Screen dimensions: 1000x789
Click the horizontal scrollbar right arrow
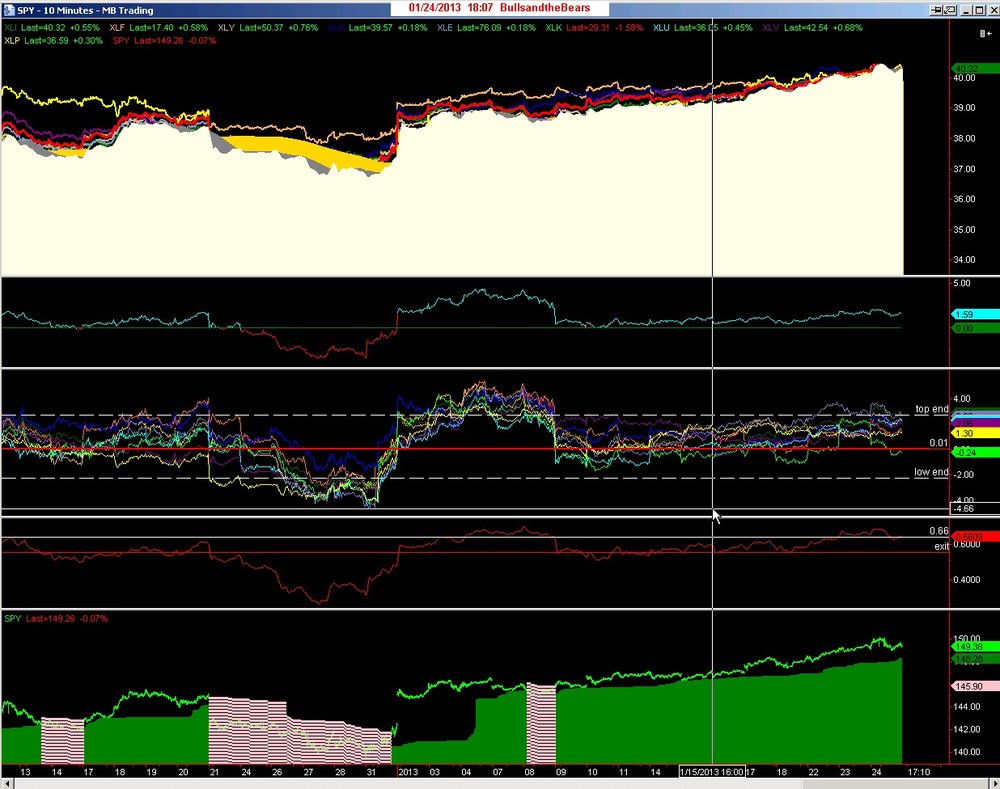(994, 783)
